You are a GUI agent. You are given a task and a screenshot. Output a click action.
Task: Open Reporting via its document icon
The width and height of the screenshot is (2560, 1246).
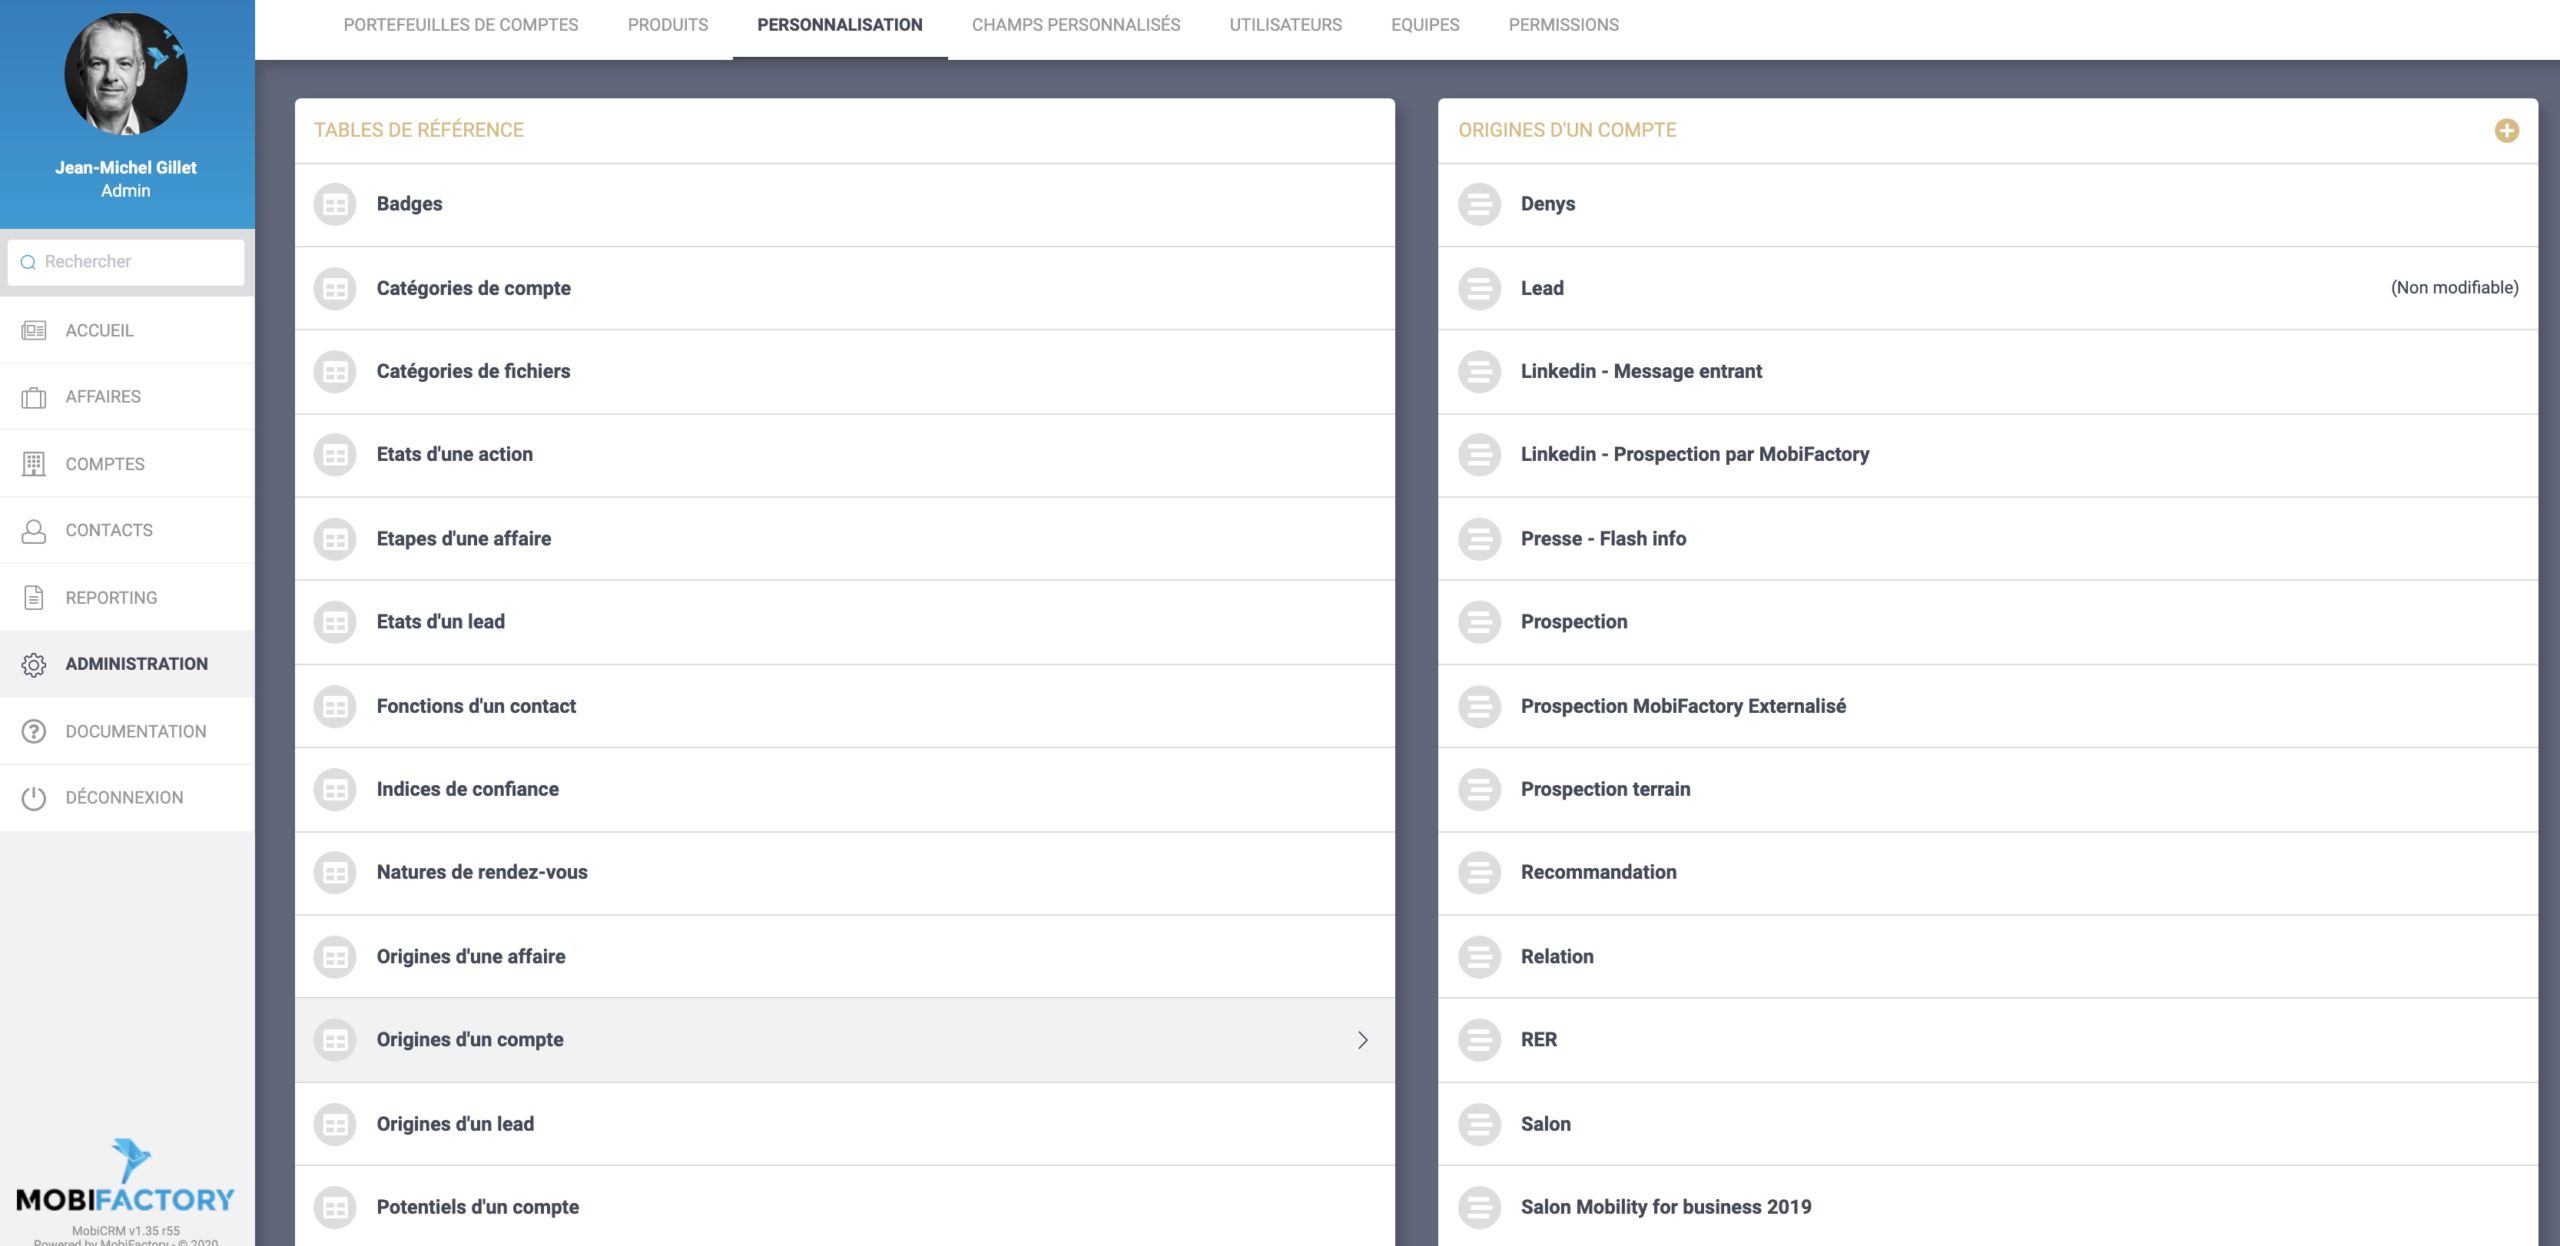click(34, 597)
